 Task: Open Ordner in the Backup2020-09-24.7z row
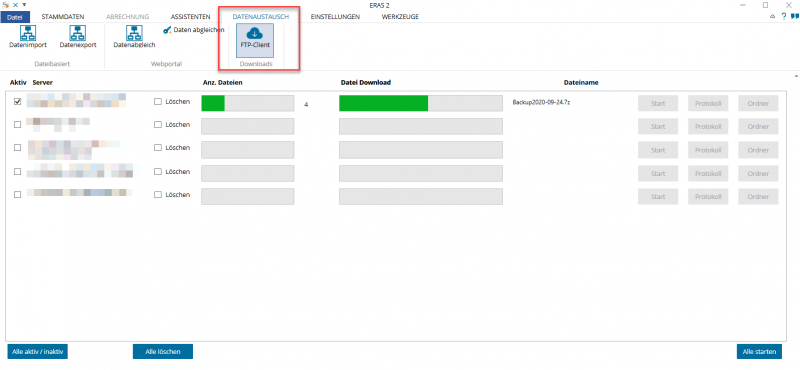pos(758,104)
